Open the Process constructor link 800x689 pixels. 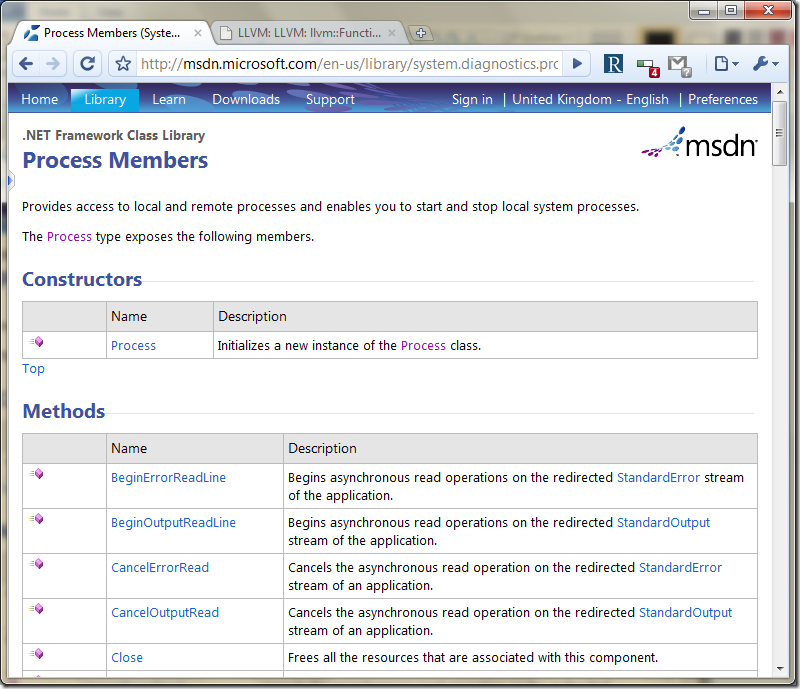point(133,346)
